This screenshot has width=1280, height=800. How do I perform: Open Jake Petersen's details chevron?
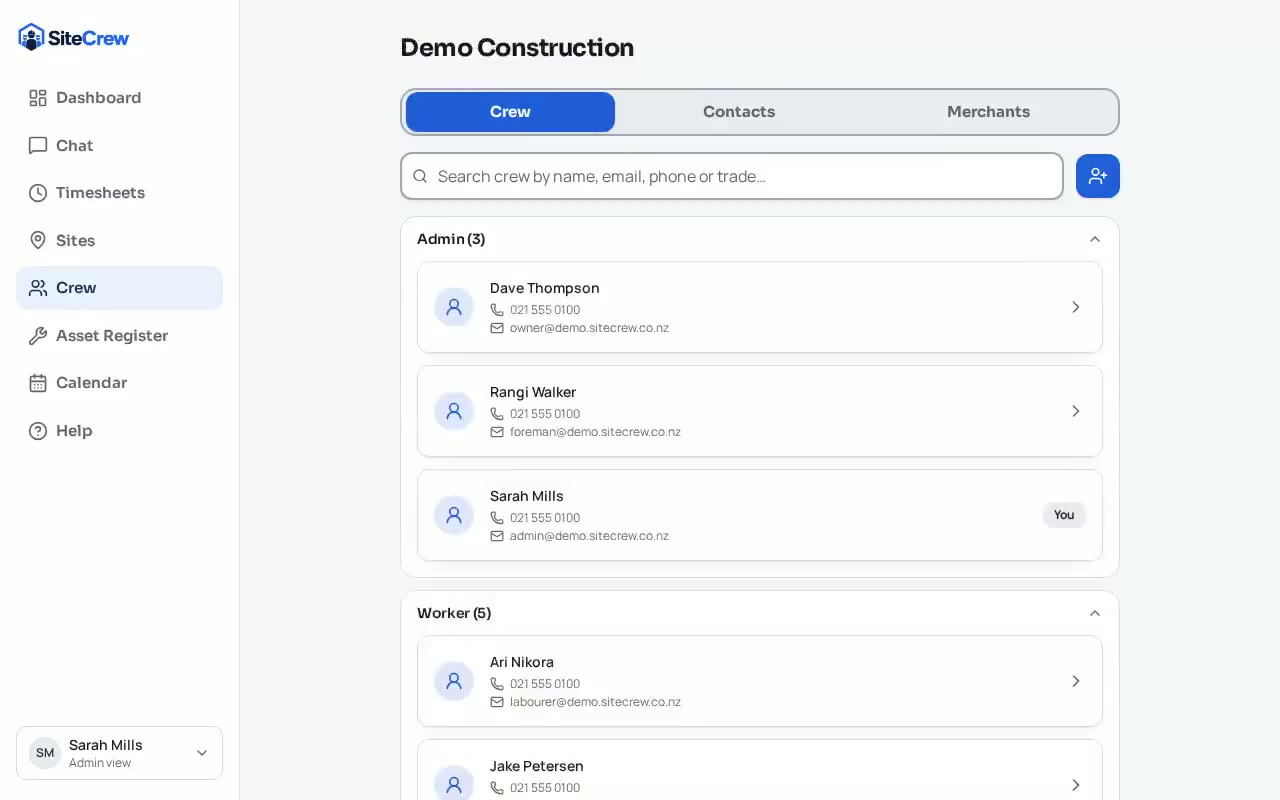(x=1076, y=785)
